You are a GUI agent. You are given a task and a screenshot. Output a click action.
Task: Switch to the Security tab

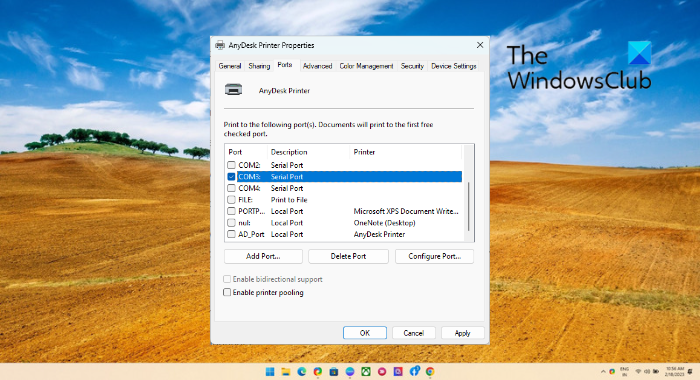coord(412,66)
